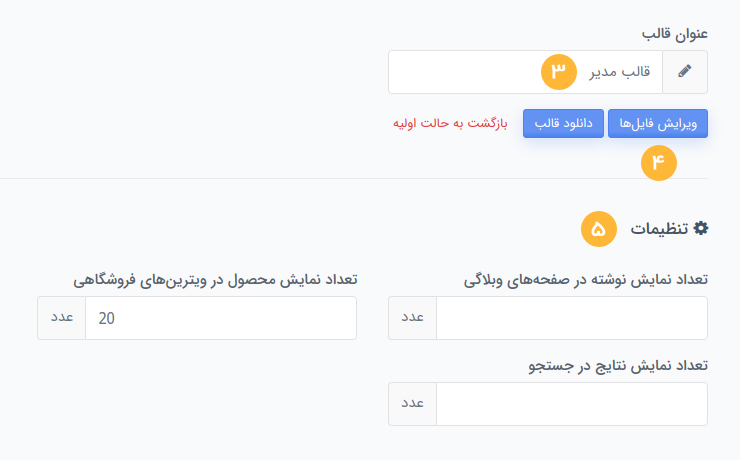The image size is (740, 460).
Task: Click the تعداد نمایش محصول در ویترین‌های فروشگاهی label
Action: tap(214, 279)
